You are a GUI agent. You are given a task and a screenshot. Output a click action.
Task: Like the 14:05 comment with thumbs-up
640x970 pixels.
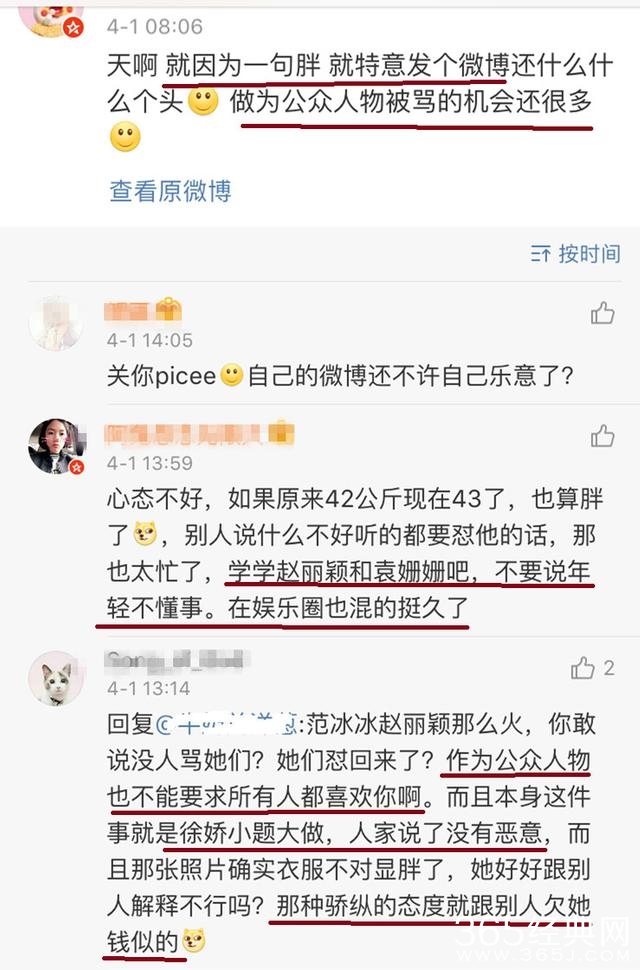pos(602,313)
